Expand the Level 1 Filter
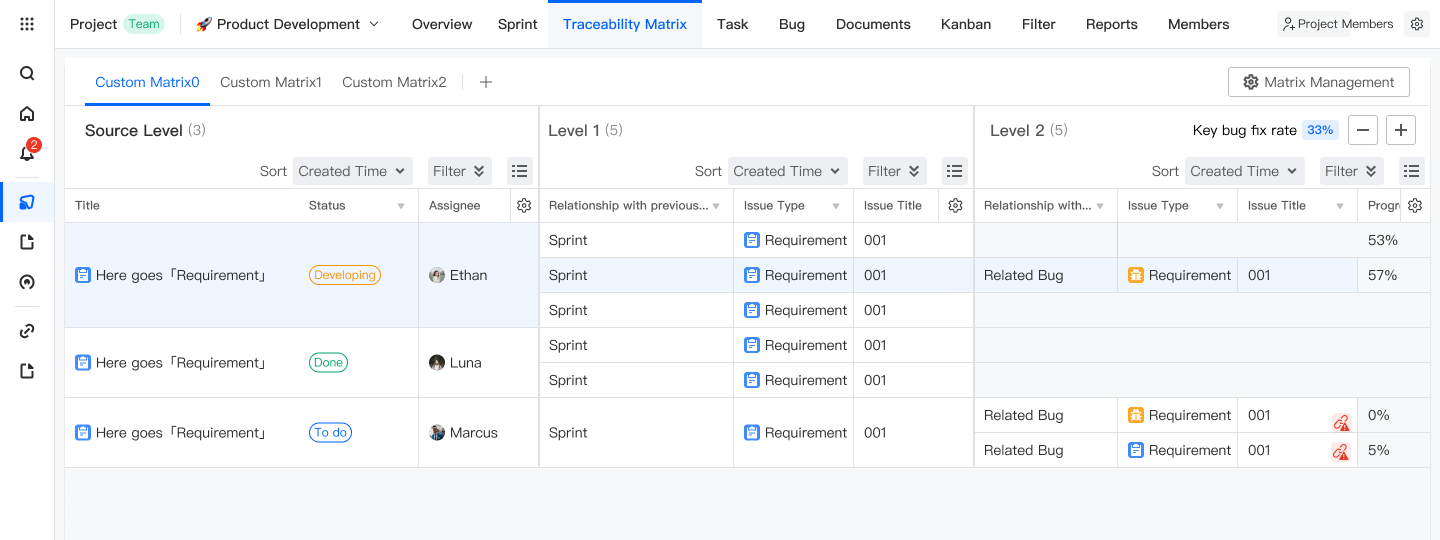 click(x=894, y=171)
